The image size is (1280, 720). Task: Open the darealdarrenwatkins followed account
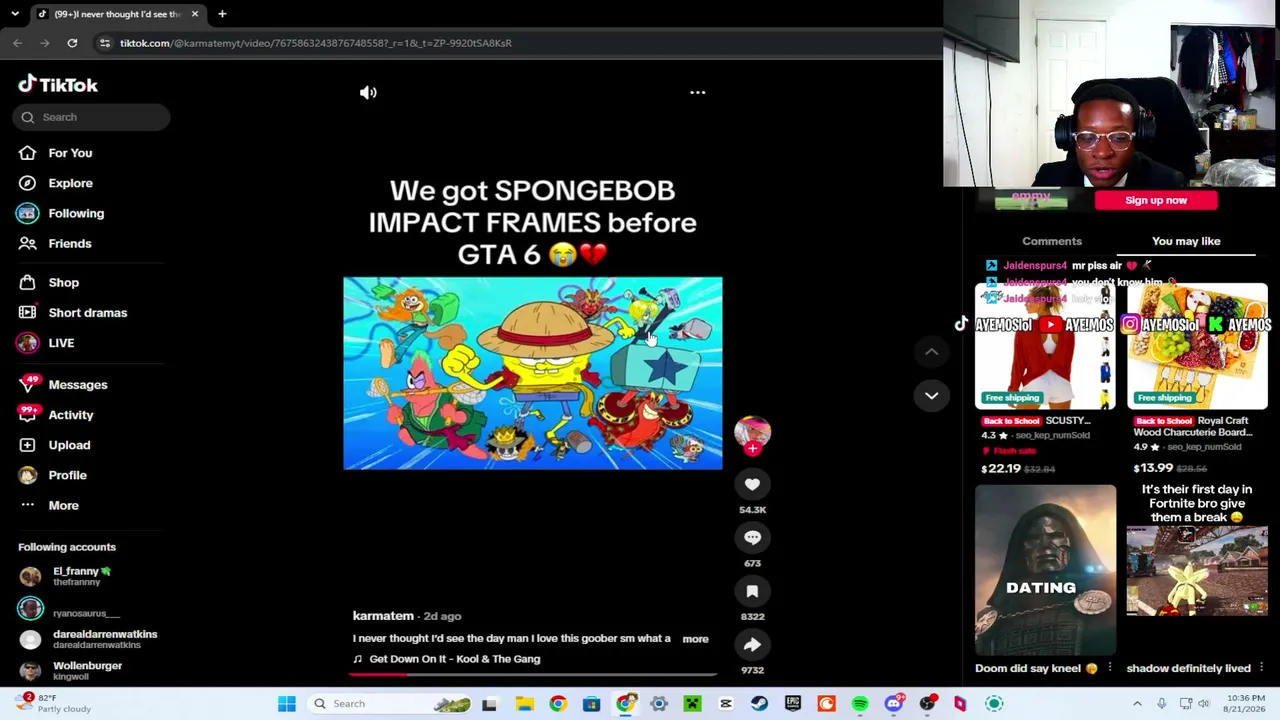(x=105, y=639)
